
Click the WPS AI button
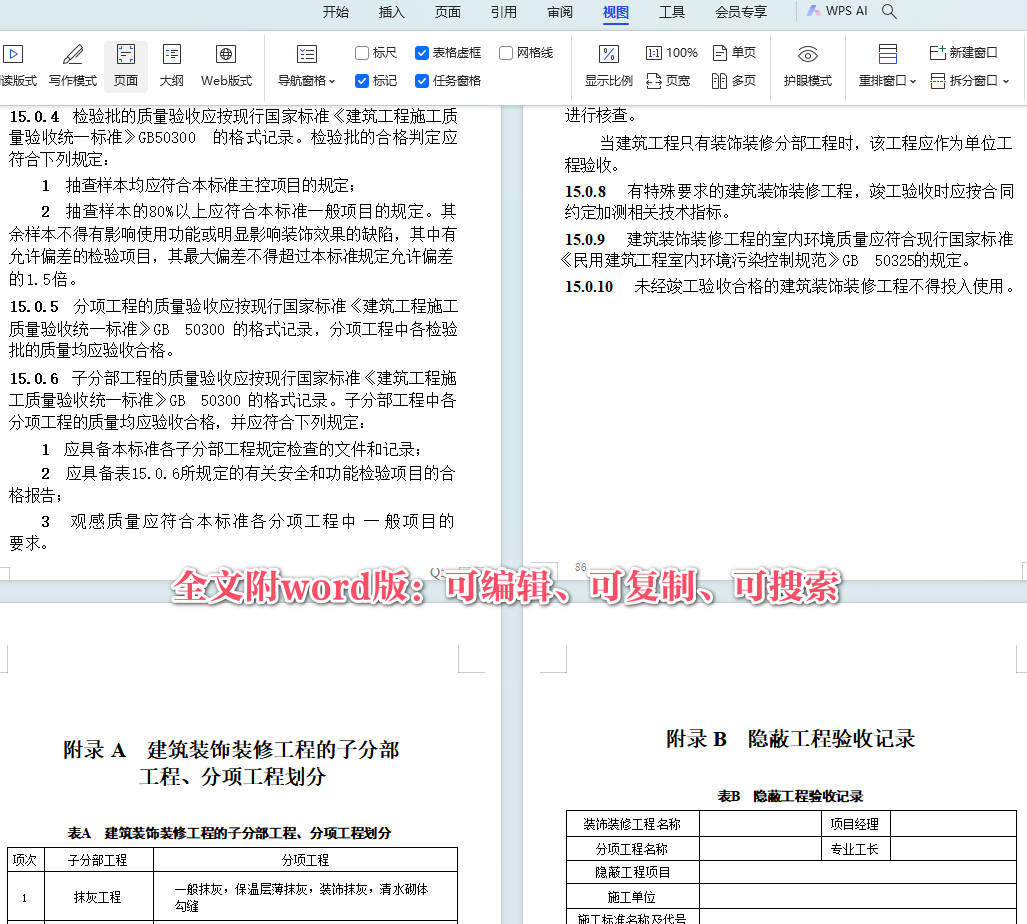[x=838, y=12]
